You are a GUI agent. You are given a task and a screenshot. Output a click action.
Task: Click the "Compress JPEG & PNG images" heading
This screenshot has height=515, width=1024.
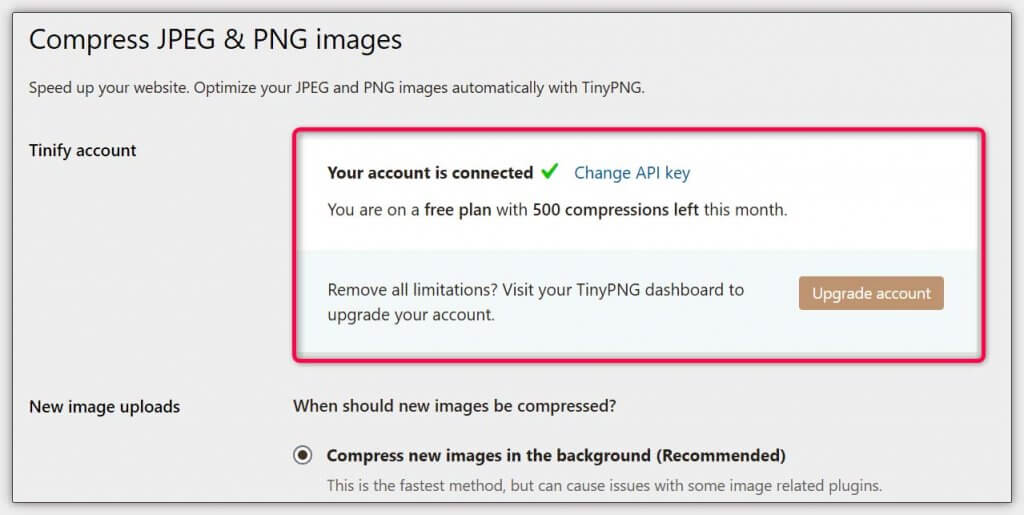pos(215,40)
